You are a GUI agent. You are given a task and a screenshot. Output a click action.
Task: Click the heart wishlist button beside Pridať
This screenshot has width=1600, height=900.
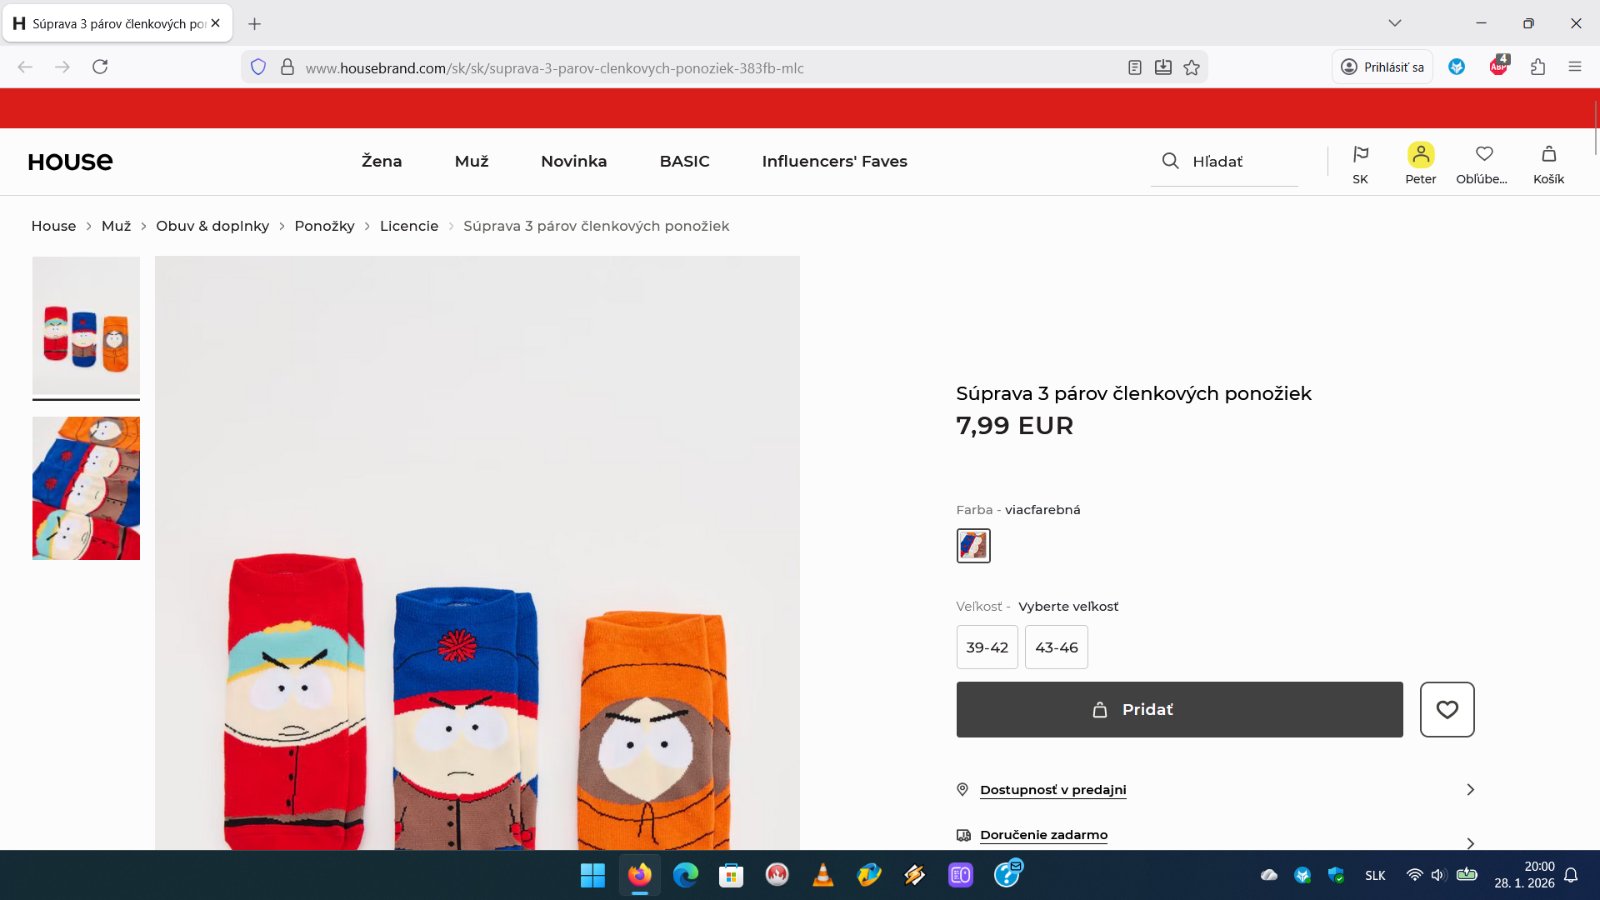pos(1446,710)
